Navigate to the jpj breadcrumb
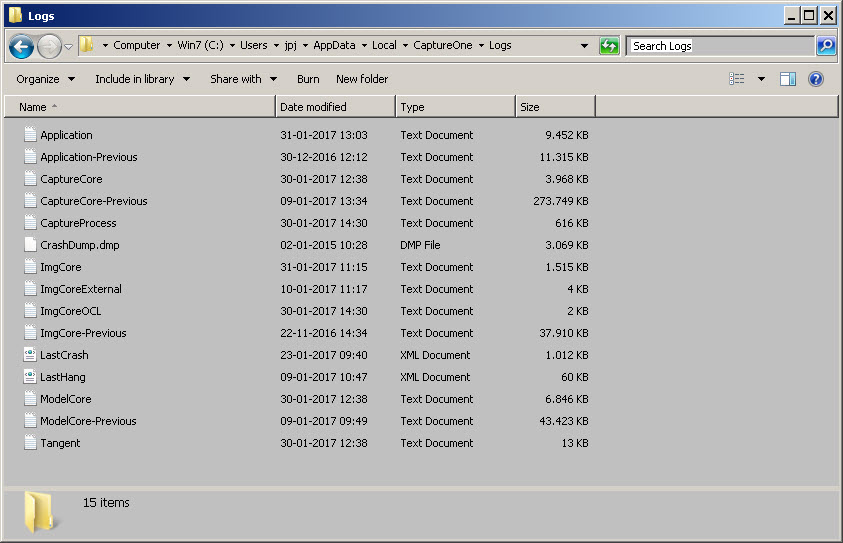The height and width of the screenshot is (543, 843). (x=290, y=45)
